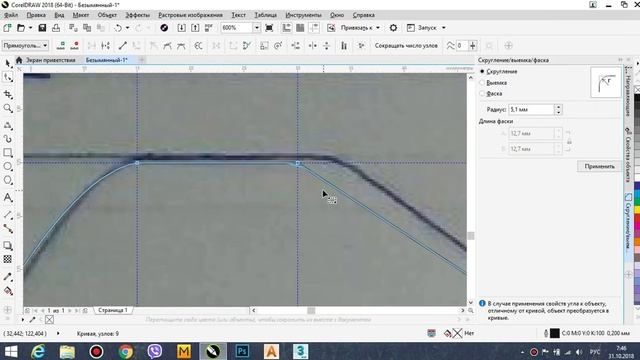Viewport: 640px width, 360px height.
Task: Open the Растровые изображения menu
Action: pos(190,15)
